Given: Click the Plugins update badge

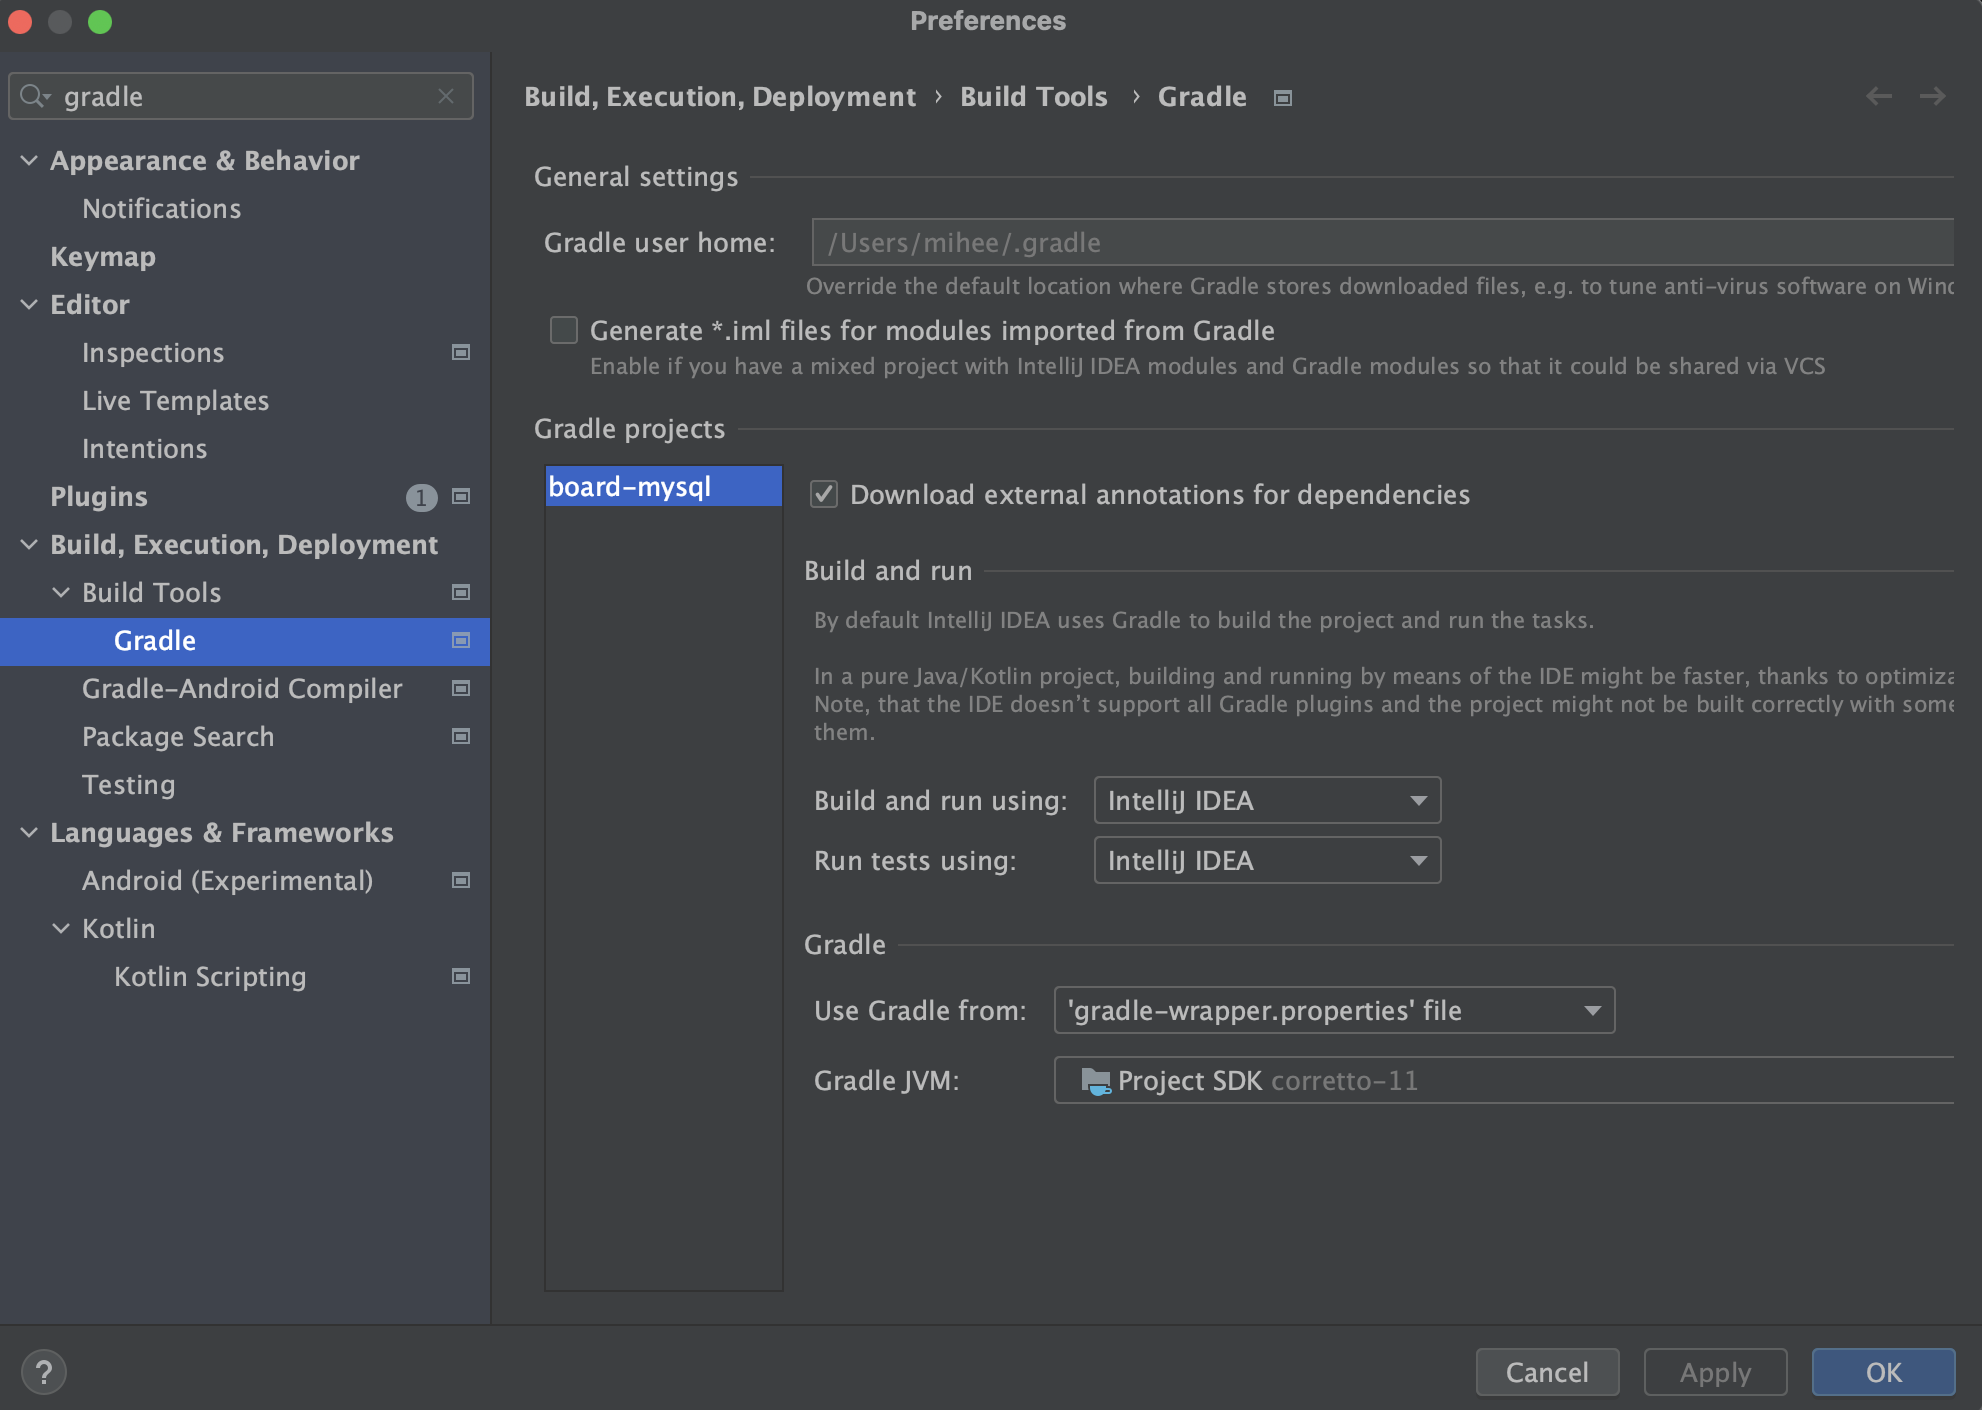Looking at the screenshot, I should 421,497.
